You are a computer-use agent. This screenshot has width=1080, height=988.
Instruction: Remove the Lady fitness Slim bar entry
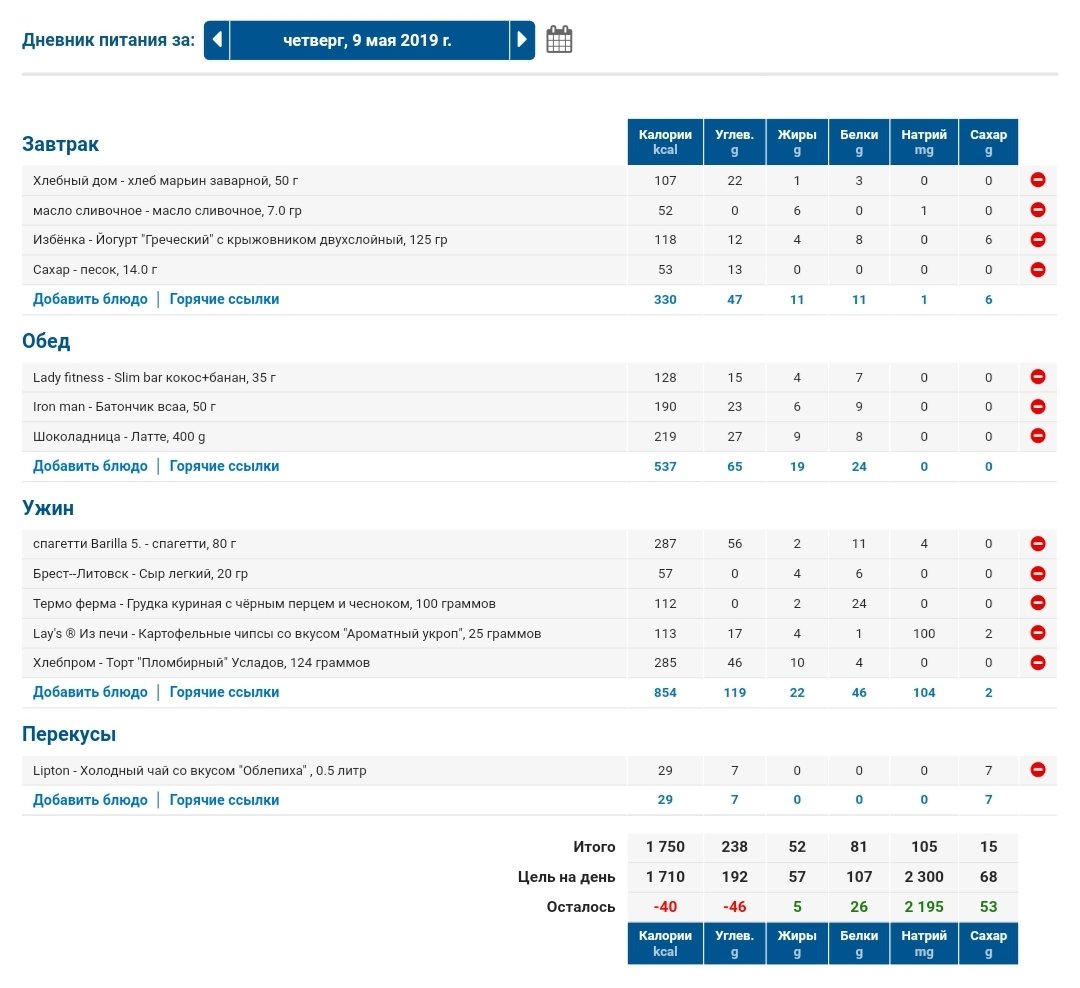coord(1038,377)
